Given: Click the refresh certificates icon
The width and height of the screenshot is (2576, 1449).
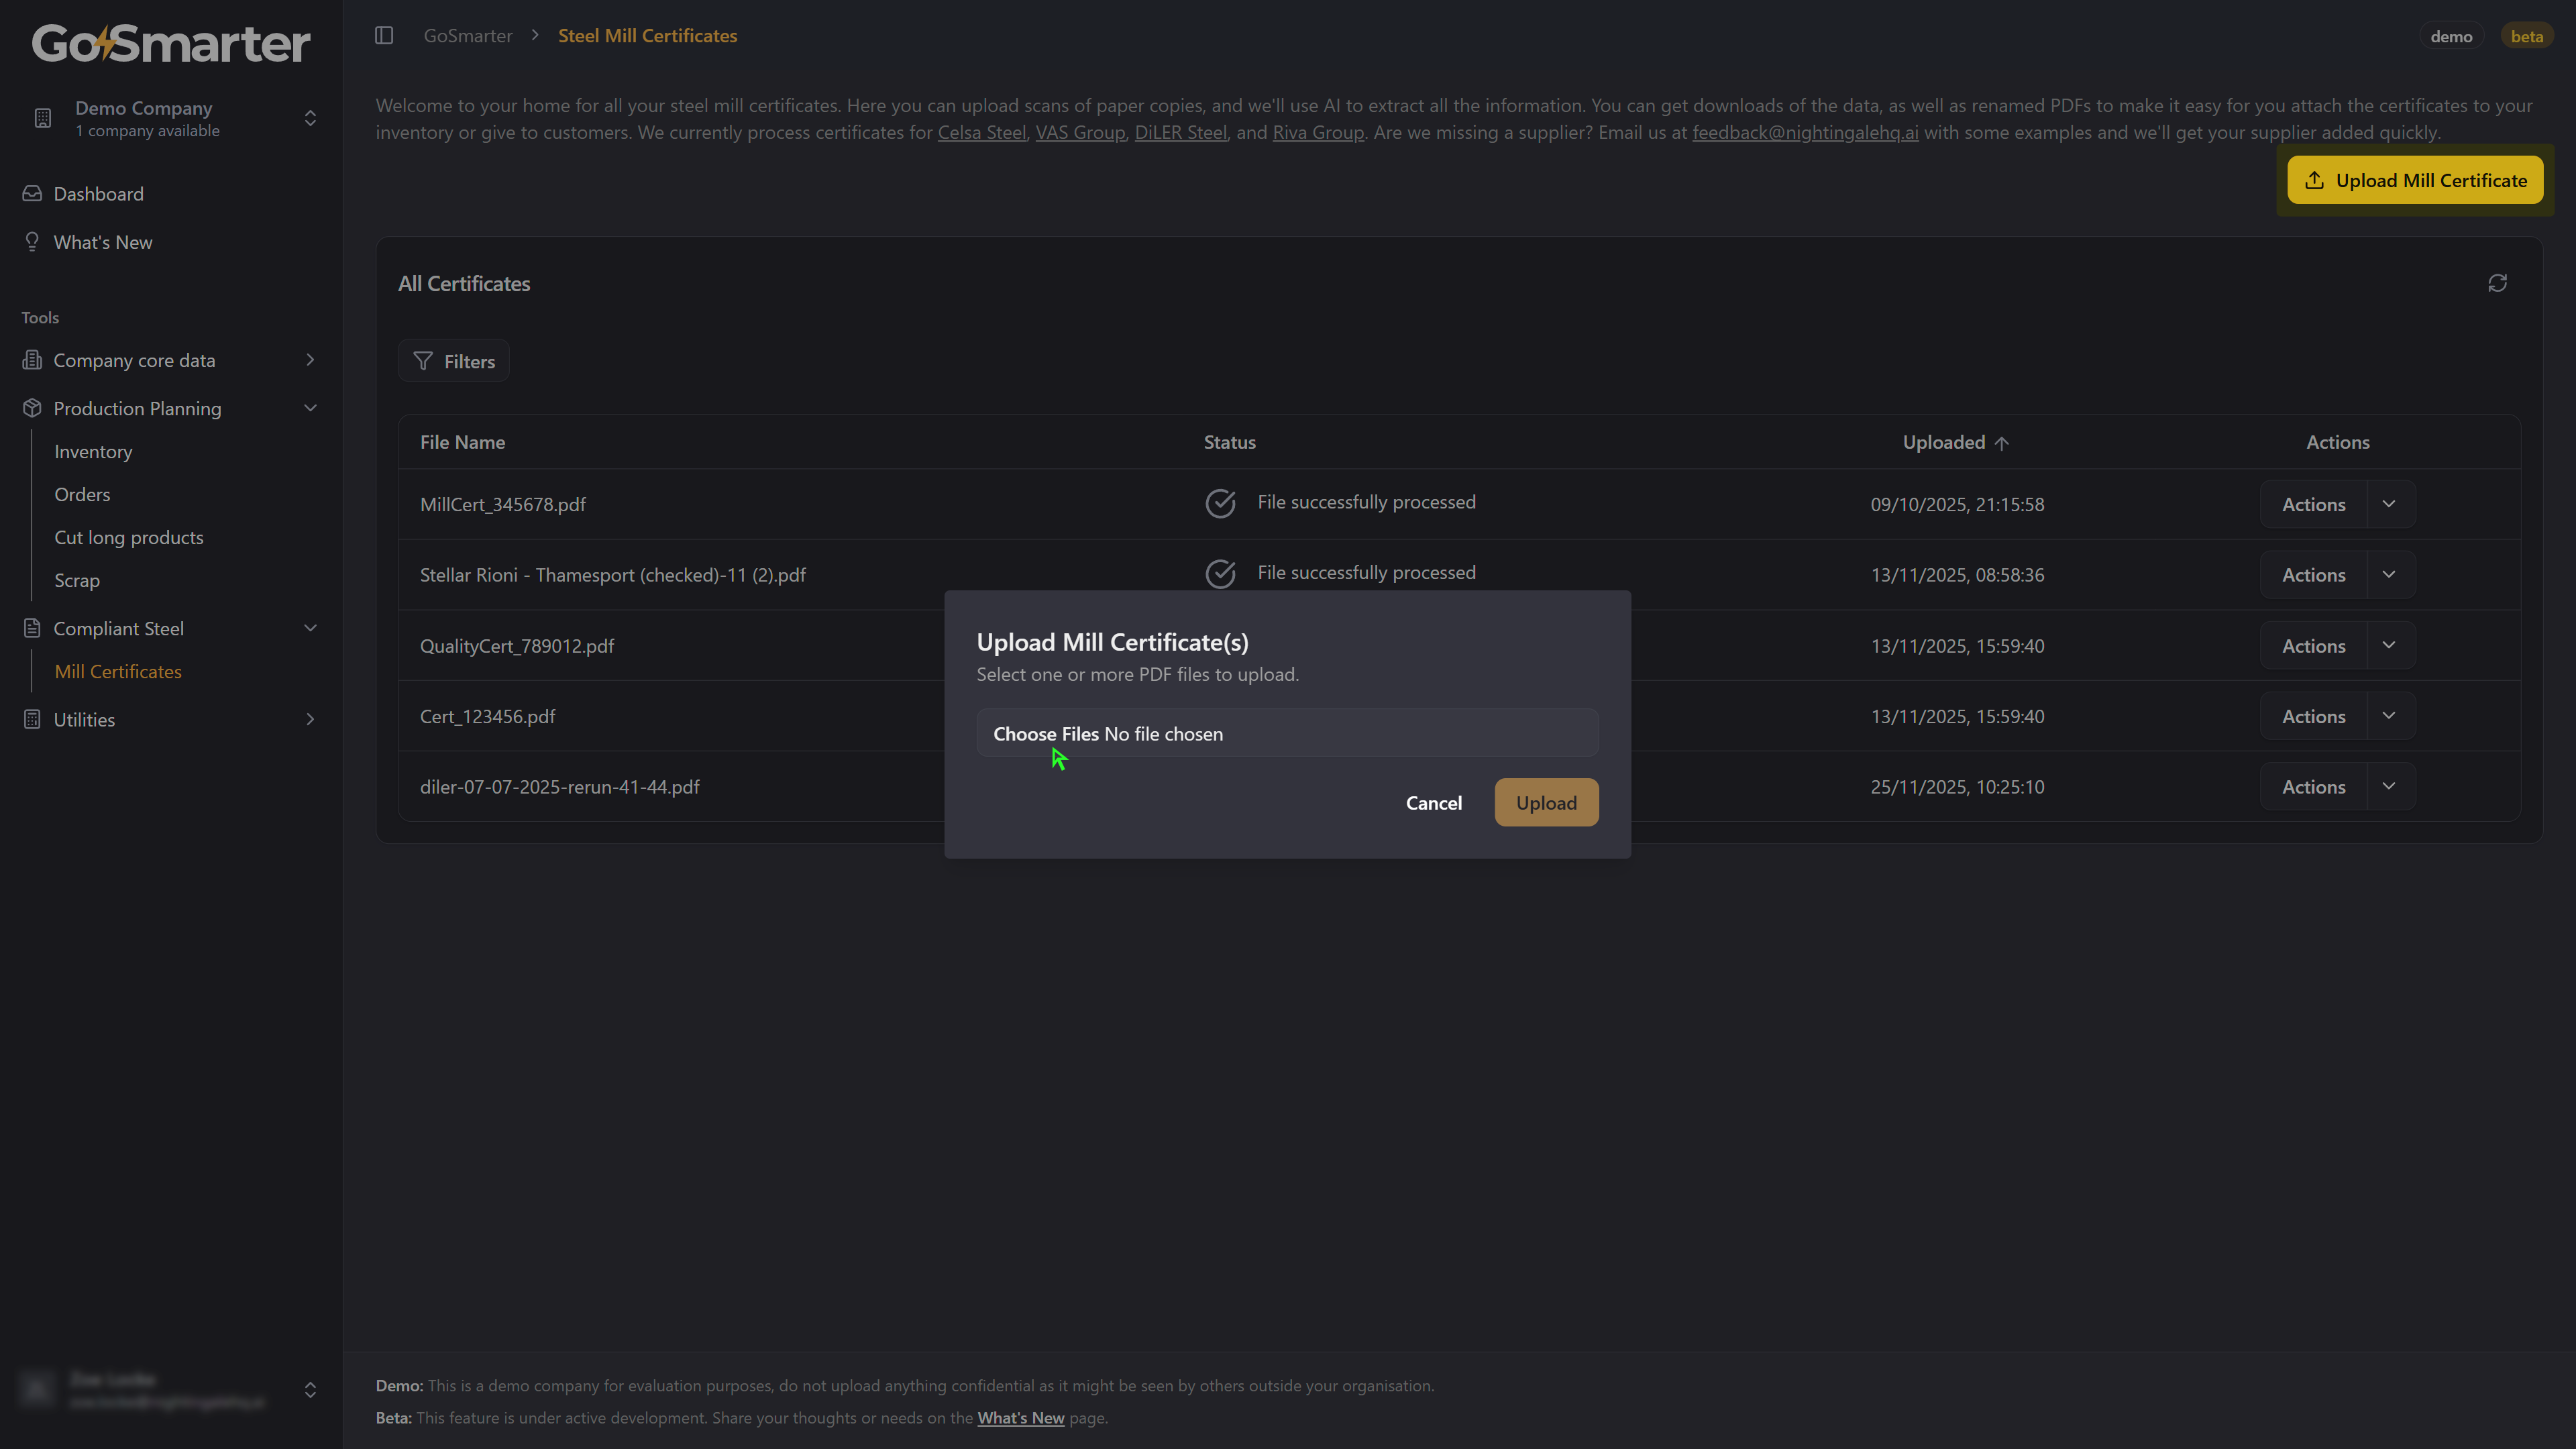Looking at the screenshot, I should (2497, 284).
